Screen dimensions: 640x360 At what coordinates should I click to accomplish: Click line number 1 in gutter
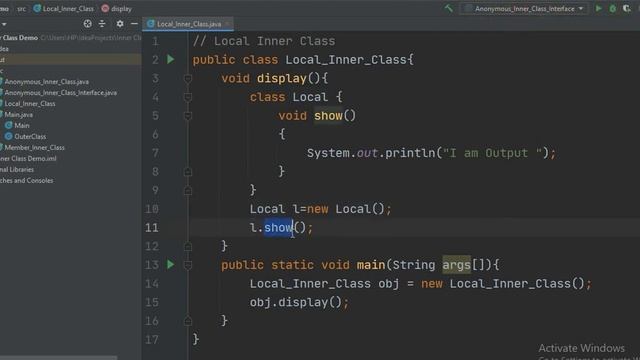pyautogui.click(x=155, y=41)
